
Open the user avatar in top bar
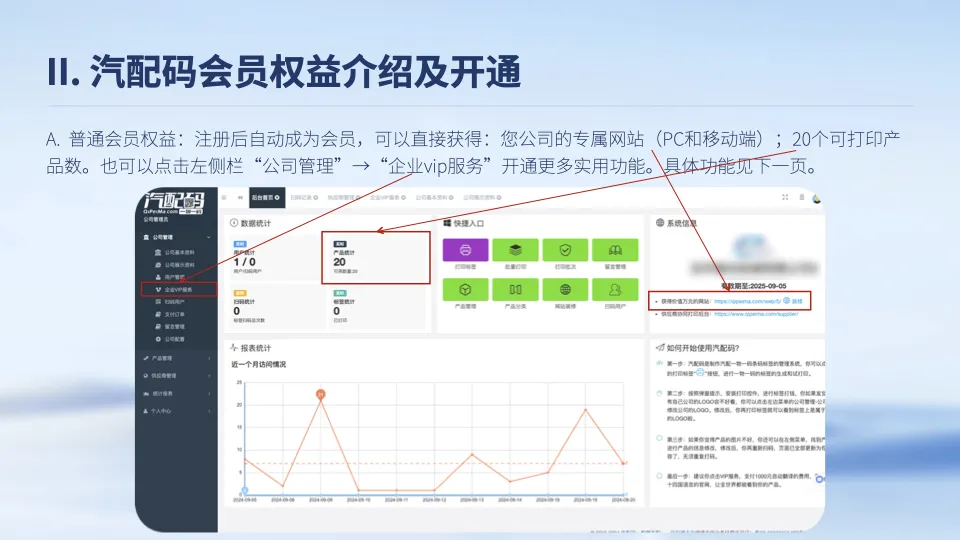[x=816, y=199]
